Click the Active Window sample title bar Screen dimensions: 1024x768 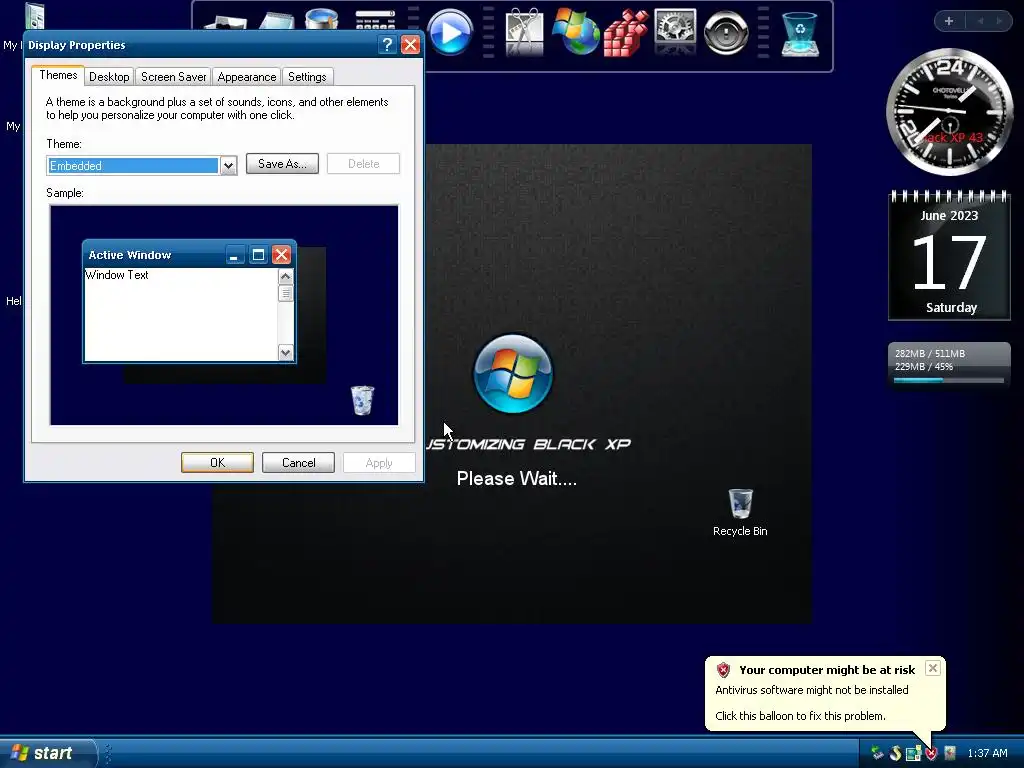click(x=189, y=255)
